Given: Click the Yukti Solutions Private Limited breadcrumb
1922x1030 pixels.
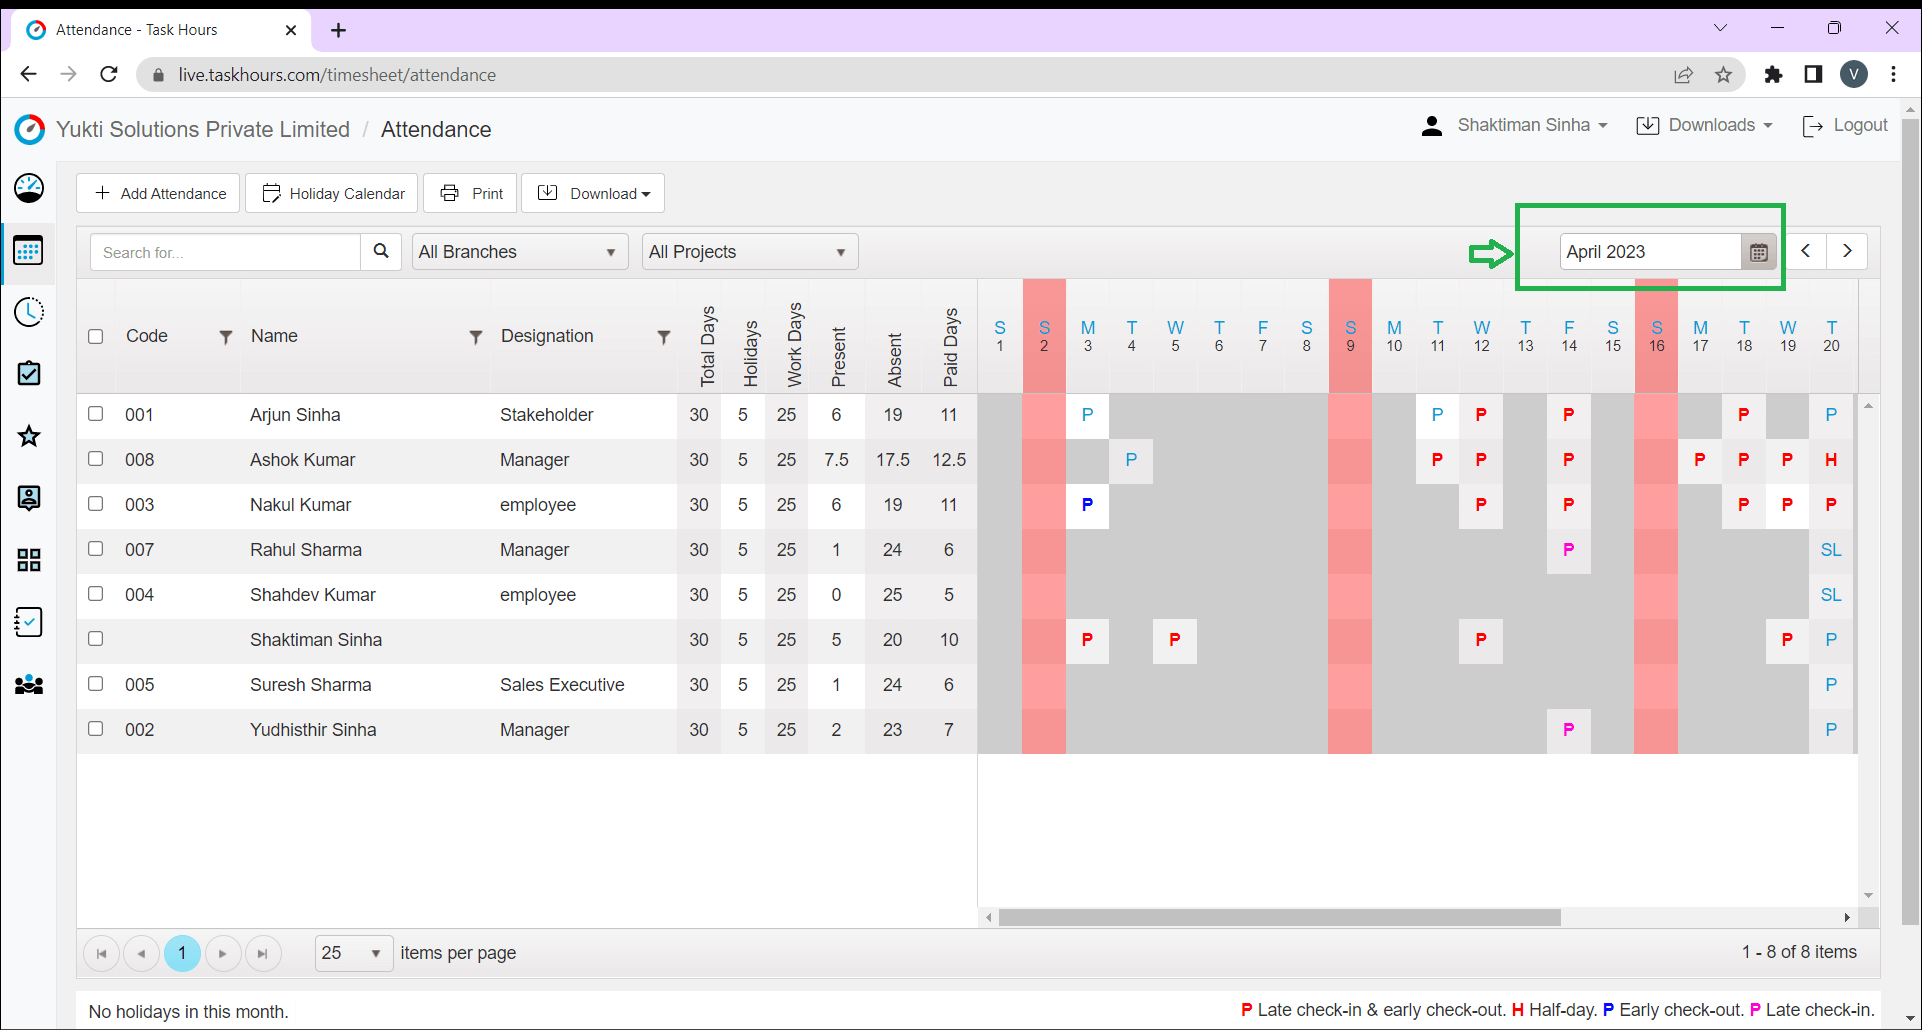Looking at the screenshot, I should [x=203, y=129].
